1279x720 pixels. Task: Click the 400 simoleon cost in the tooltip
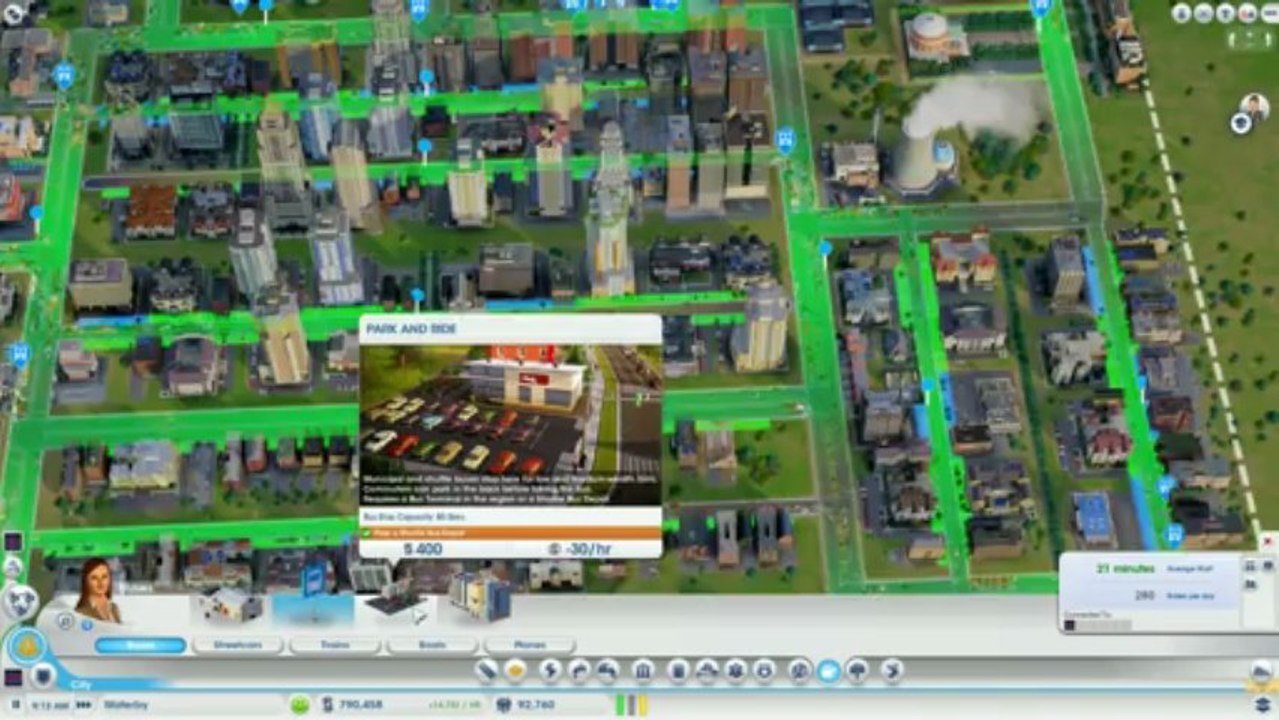coord(423,549)
